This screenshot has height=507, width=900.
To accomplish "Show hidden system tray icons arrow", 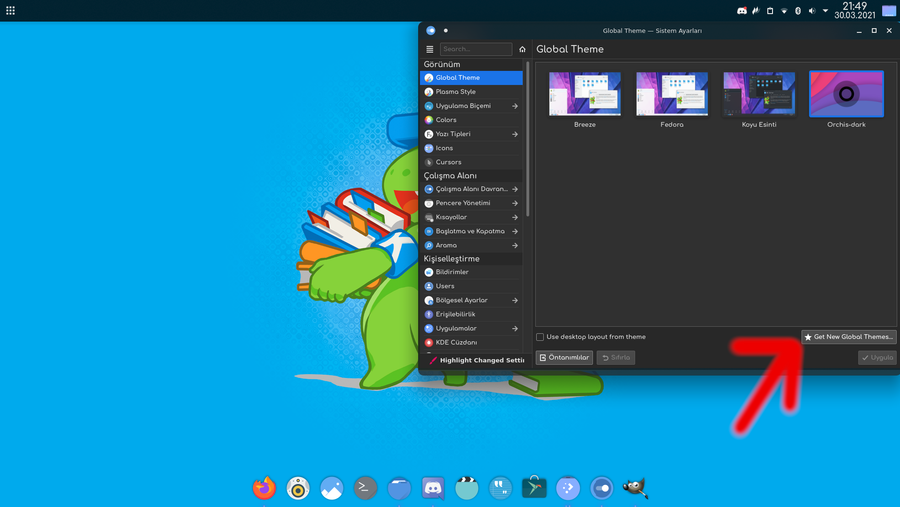I will click(x=825, y=11).
